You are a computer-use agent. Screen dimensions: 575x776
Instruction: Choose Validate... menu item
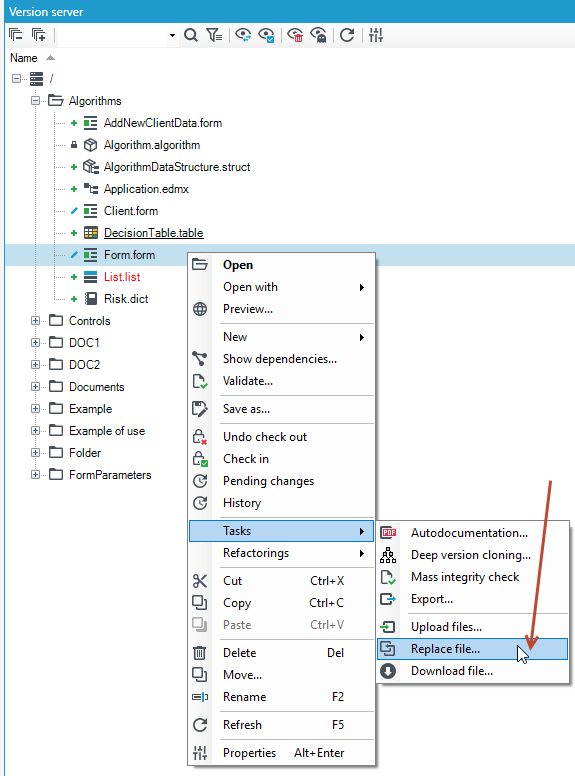click(x=282, y=381)
